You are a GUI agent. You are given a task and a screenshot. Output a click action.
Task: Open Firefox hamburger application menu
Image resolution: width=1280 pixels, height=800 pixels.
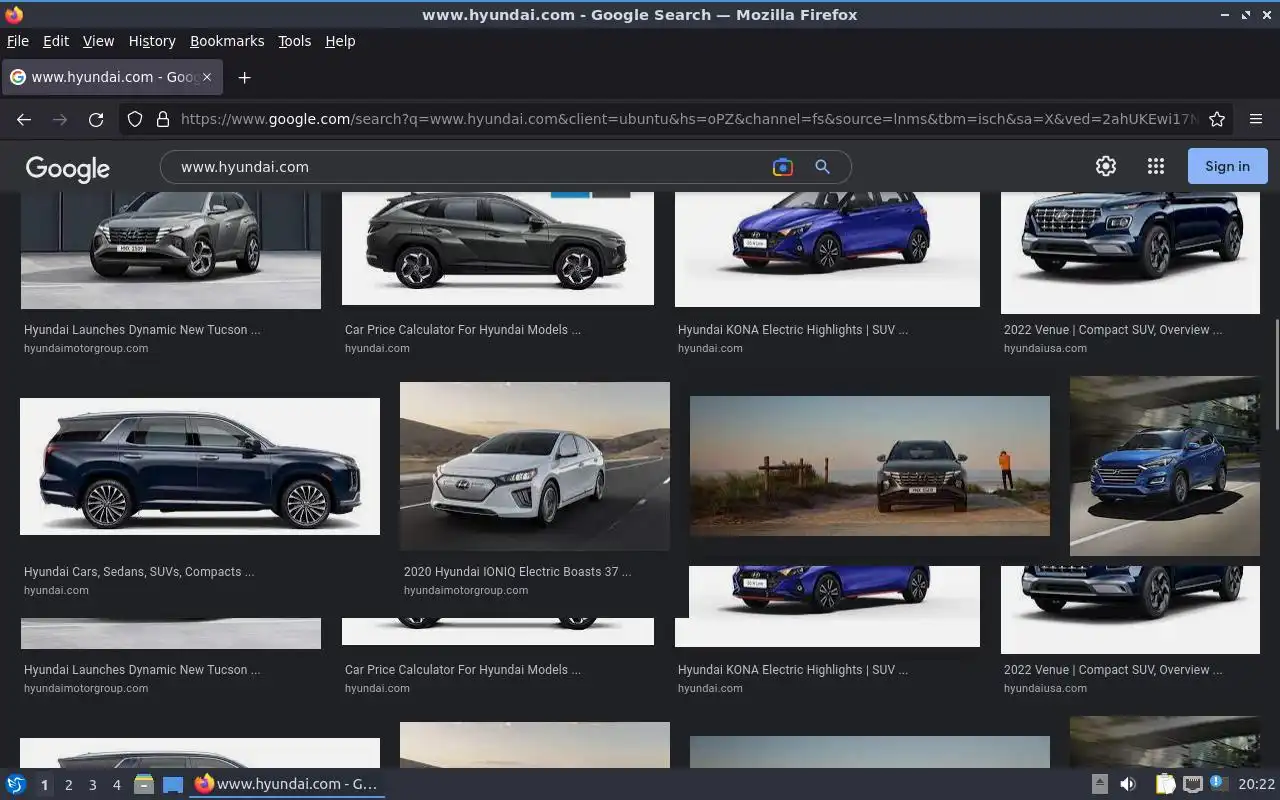pos(1256,119)
